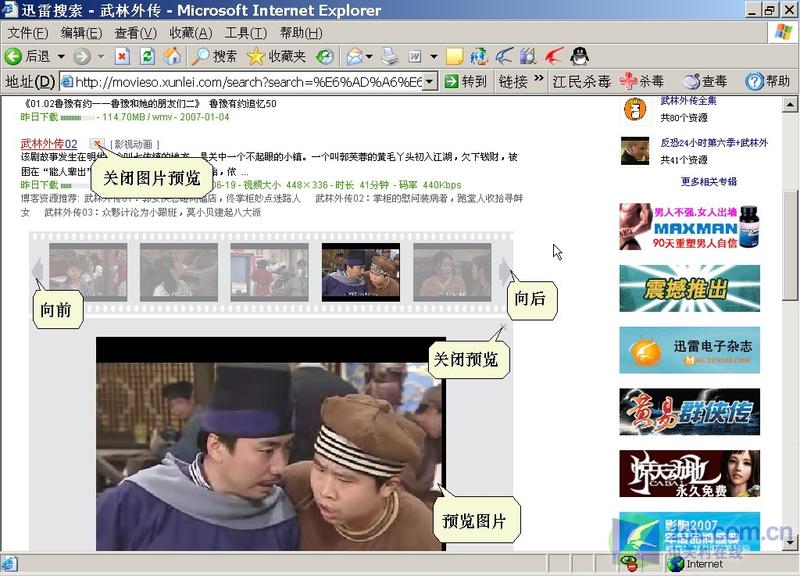Click scrollbar down arrow

(x=790, y=543)
